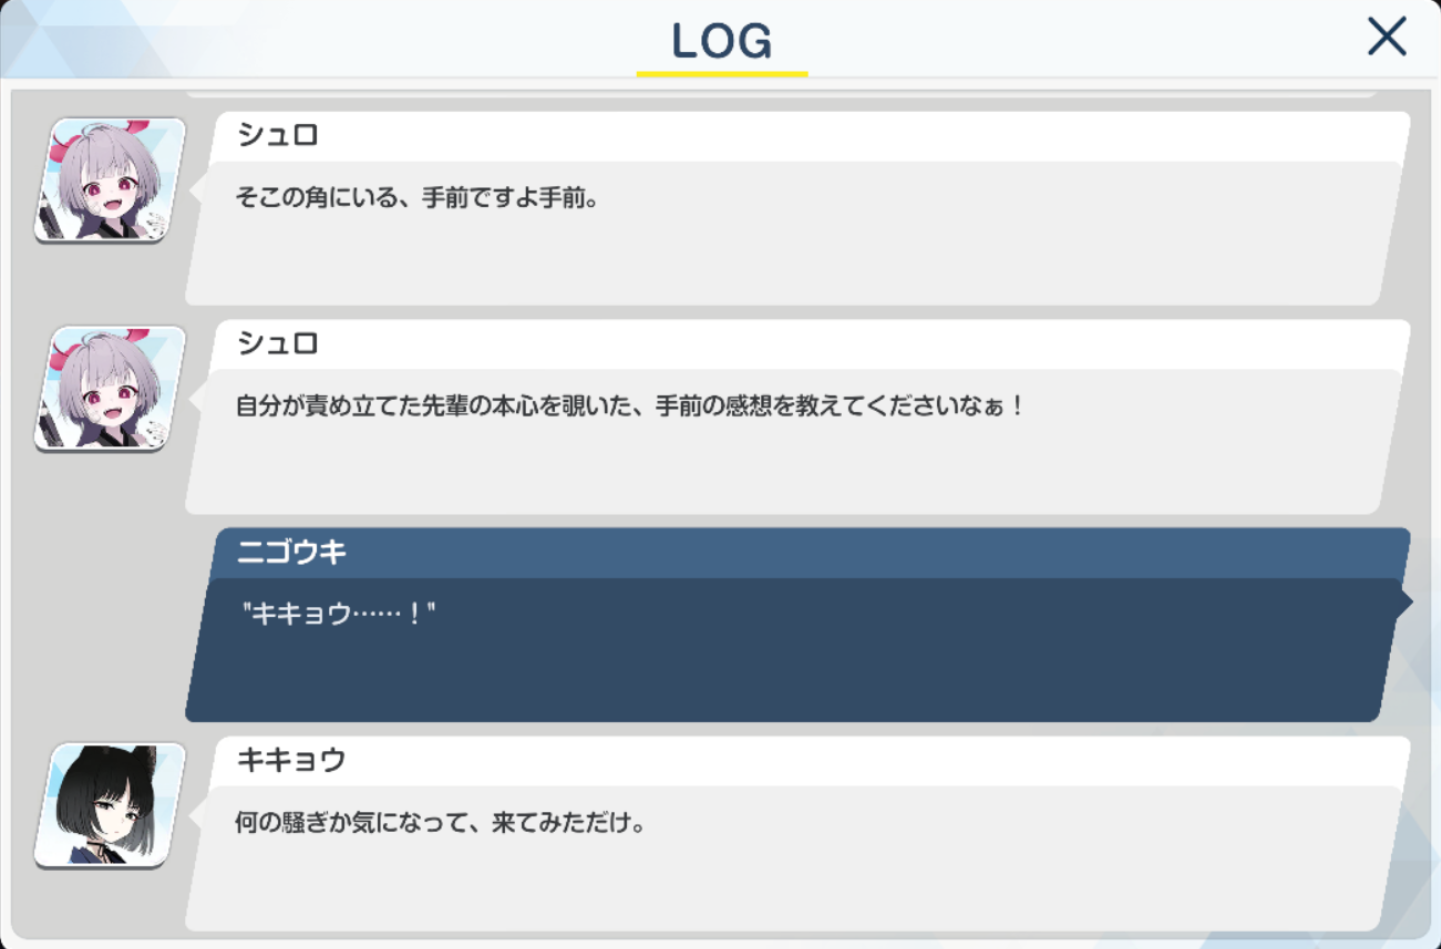1441x949 pixels.
Task: Tap キキョウ's black-haired avatar portrait
Action: tap(110, 805)
